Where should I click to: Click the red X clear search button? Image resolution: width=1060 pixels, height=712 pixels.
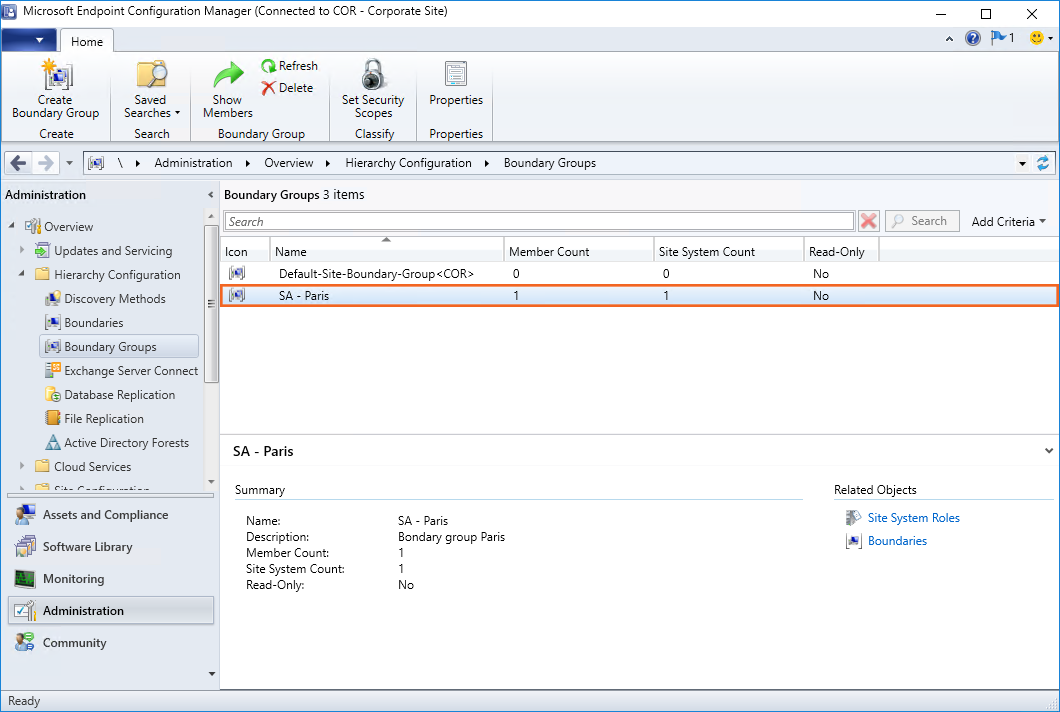pos(869,221)
